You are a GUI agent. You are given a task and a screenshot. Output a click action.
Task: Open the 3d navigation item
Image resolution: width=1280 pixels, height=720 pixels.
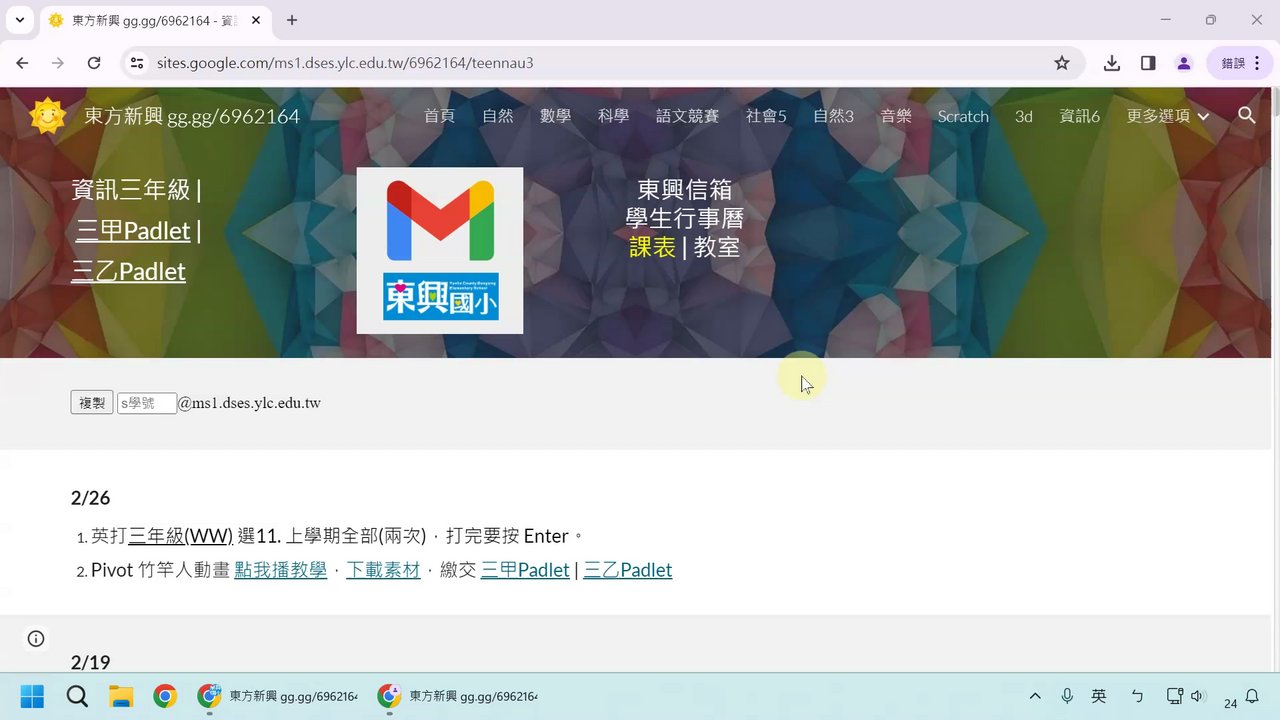coord(1024,116)
